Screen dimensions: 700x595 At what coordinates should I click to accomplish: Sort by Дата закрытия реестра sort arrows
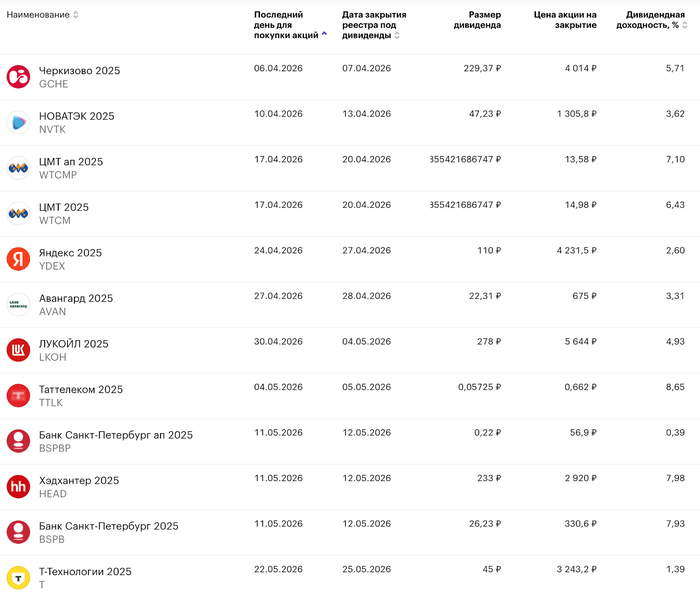coord(397,35)
